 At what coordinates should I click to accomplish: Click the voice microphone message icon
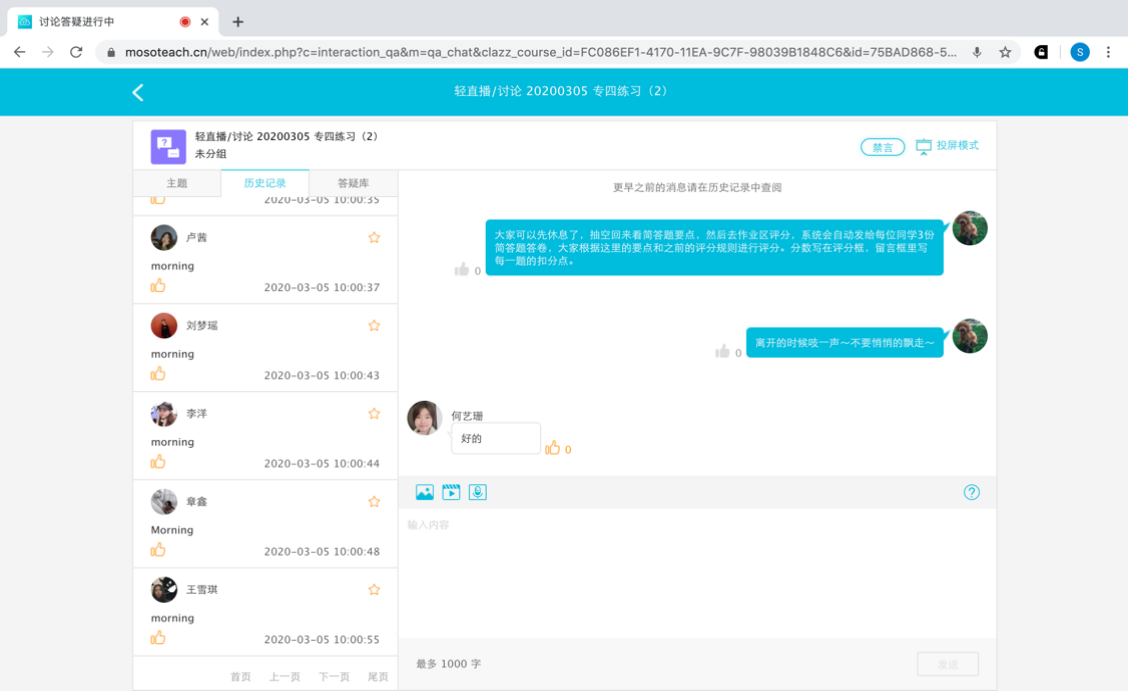click(478, 492)
